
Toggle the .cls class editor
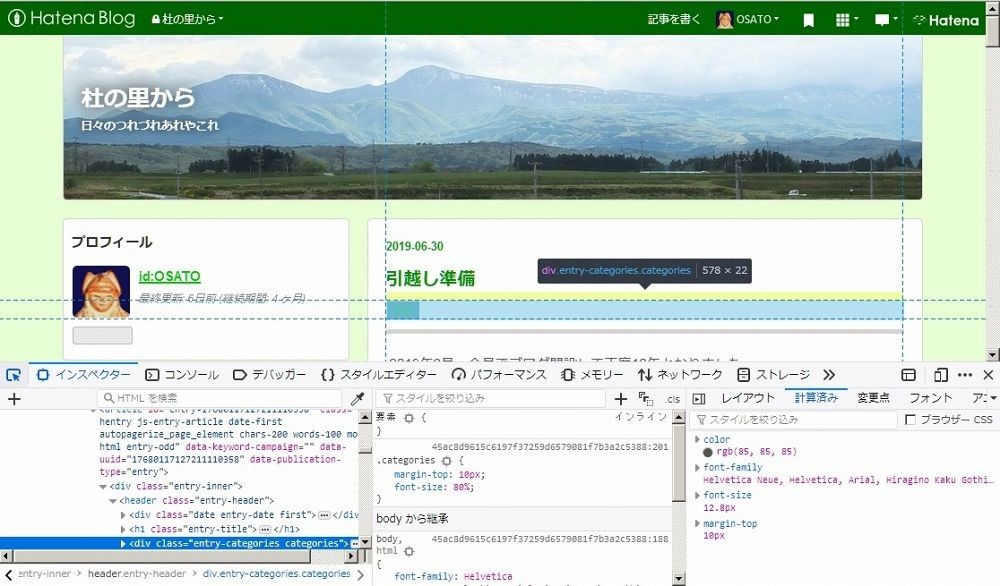(x=673, y=398)
